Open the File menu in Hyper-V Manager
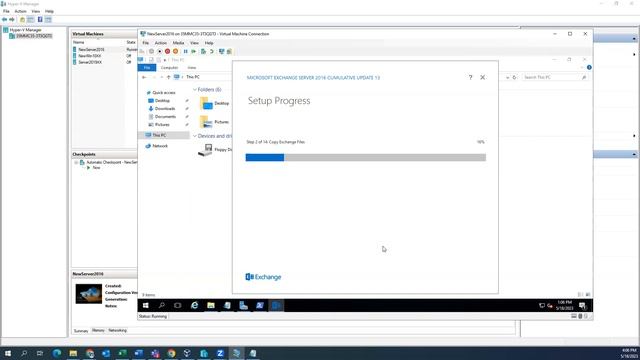640x360 pixels. click(x=6, y=11)
